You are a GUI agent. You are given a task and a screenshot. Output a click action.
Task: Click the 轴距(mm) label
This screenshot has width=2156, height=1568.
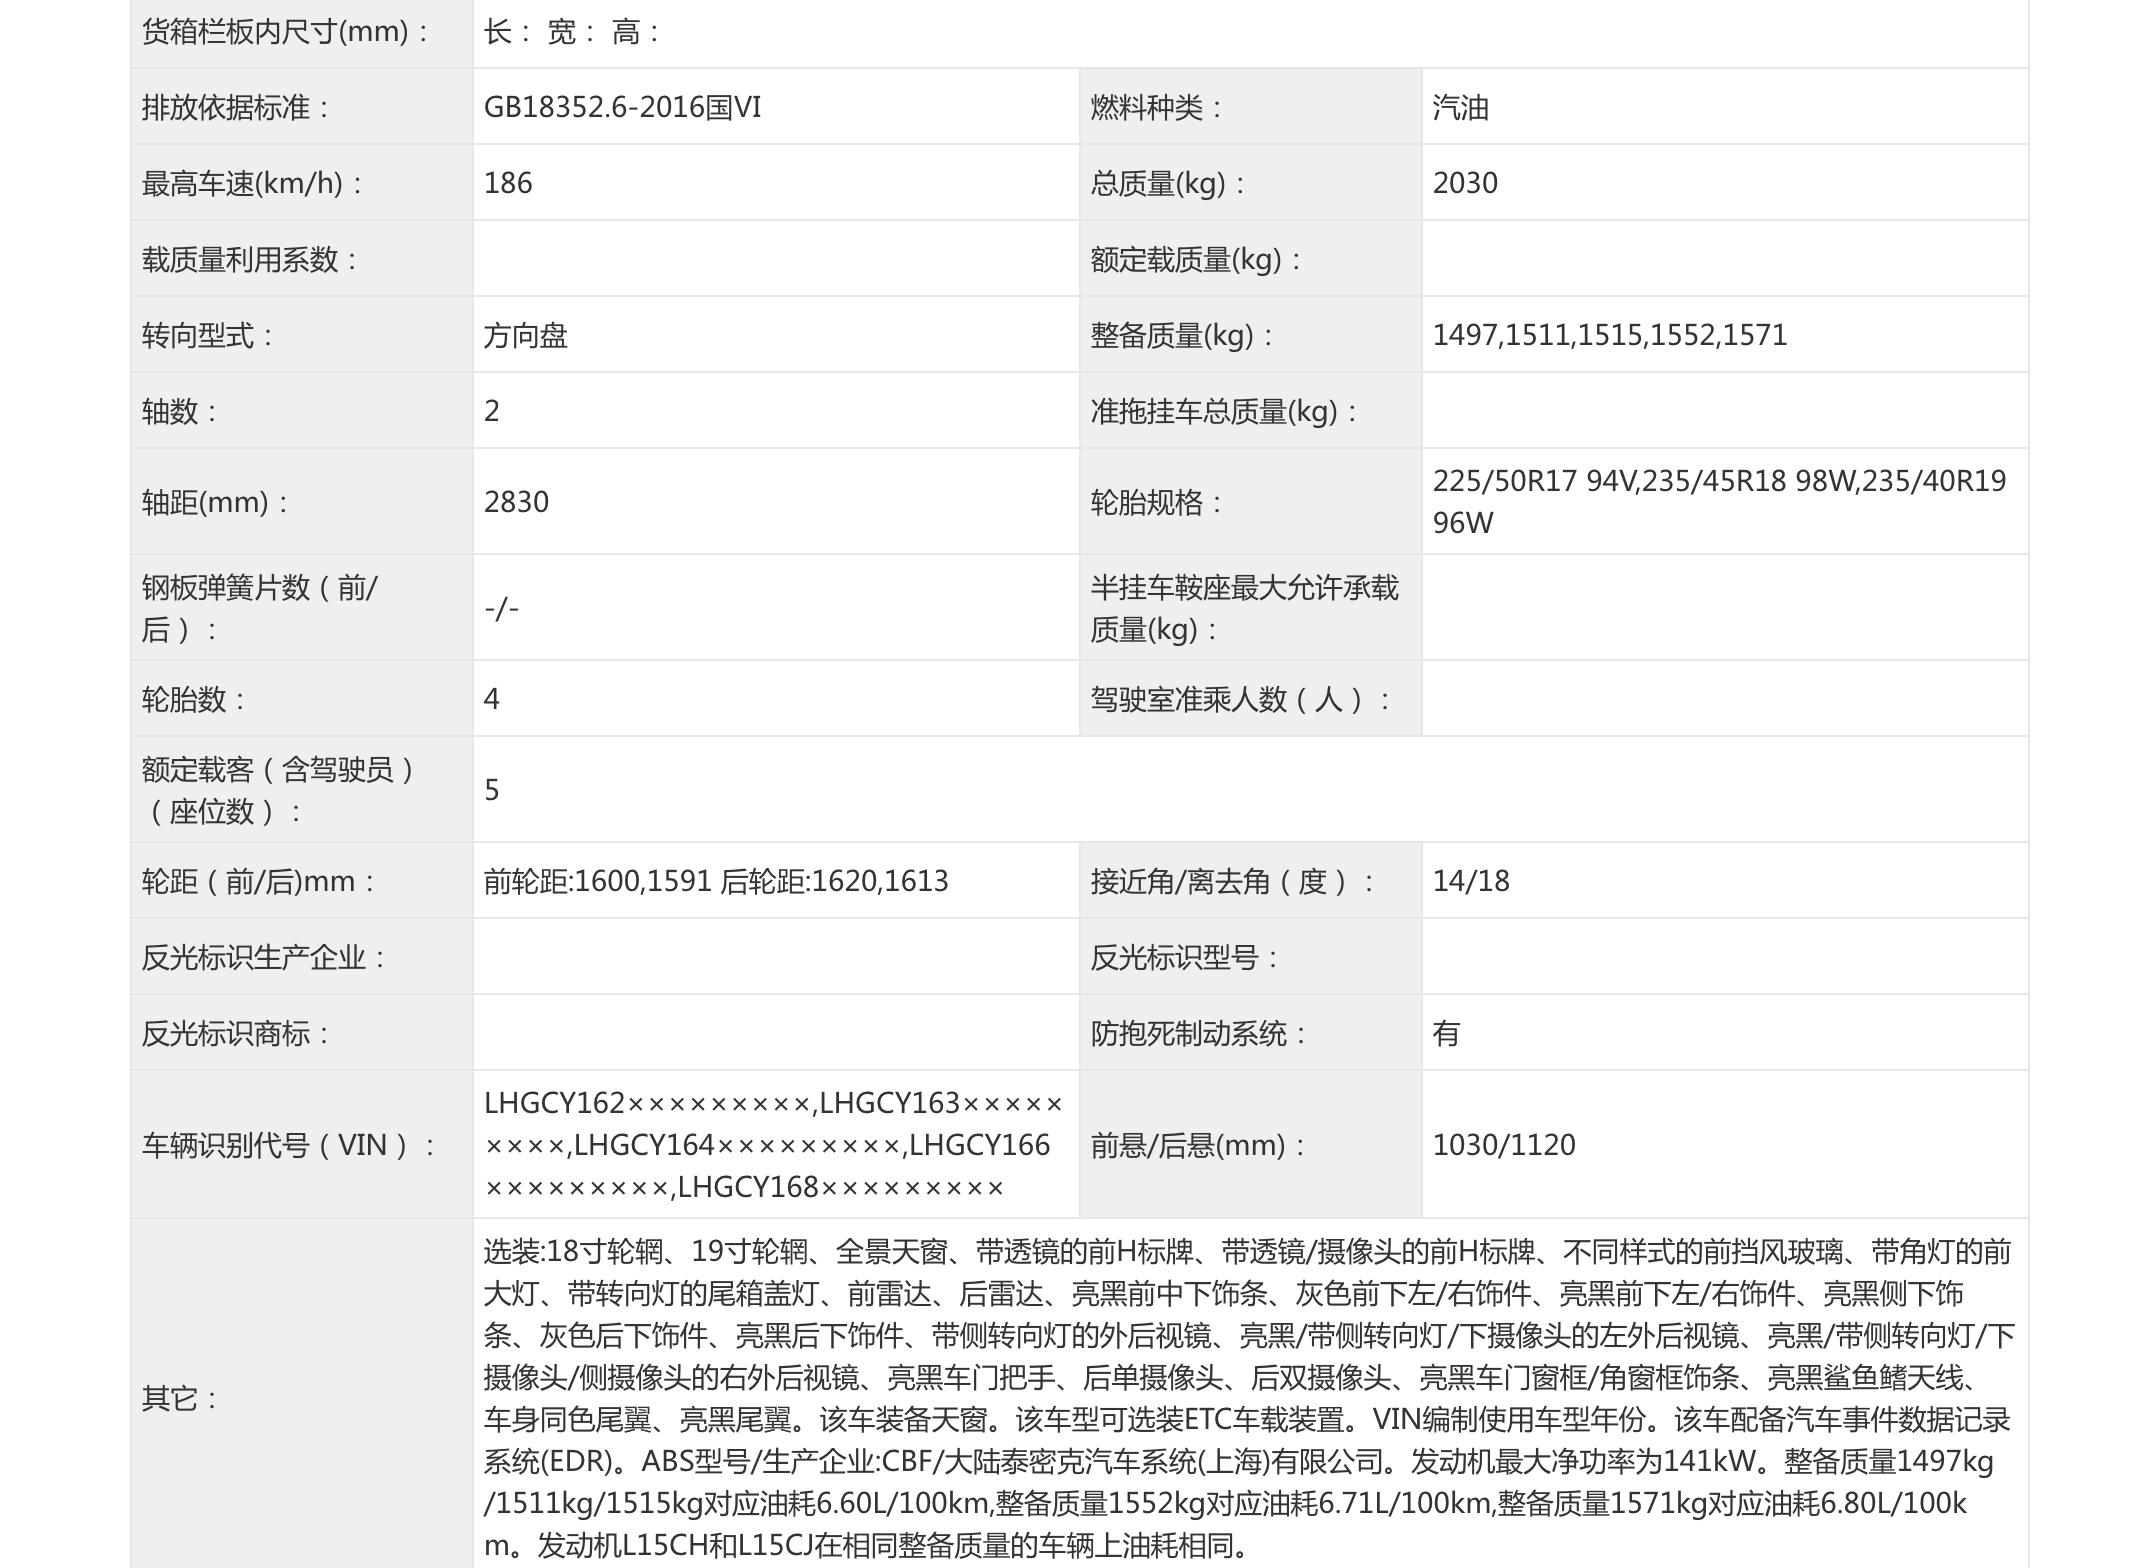tap(214, 501)
